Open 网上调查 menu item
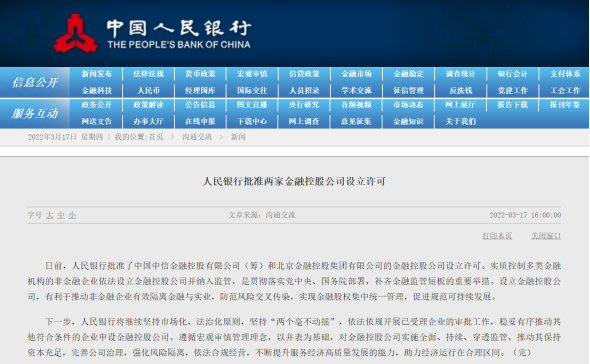 (x=304, y=121)
